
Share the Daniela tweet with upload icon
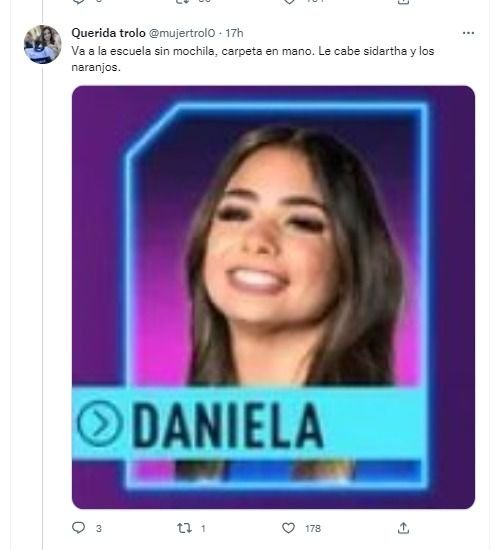pyautogui.click(x=403, y=528)
